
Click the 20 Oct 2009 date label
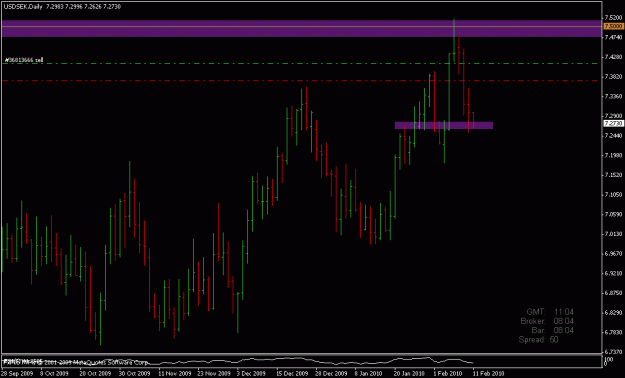tap(94, 374)
